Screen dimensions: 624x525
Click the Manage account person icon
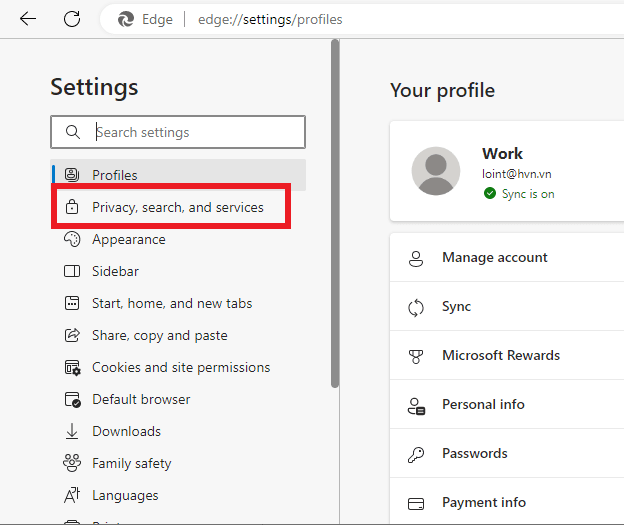pyautogui.click(x=416, y=259)
